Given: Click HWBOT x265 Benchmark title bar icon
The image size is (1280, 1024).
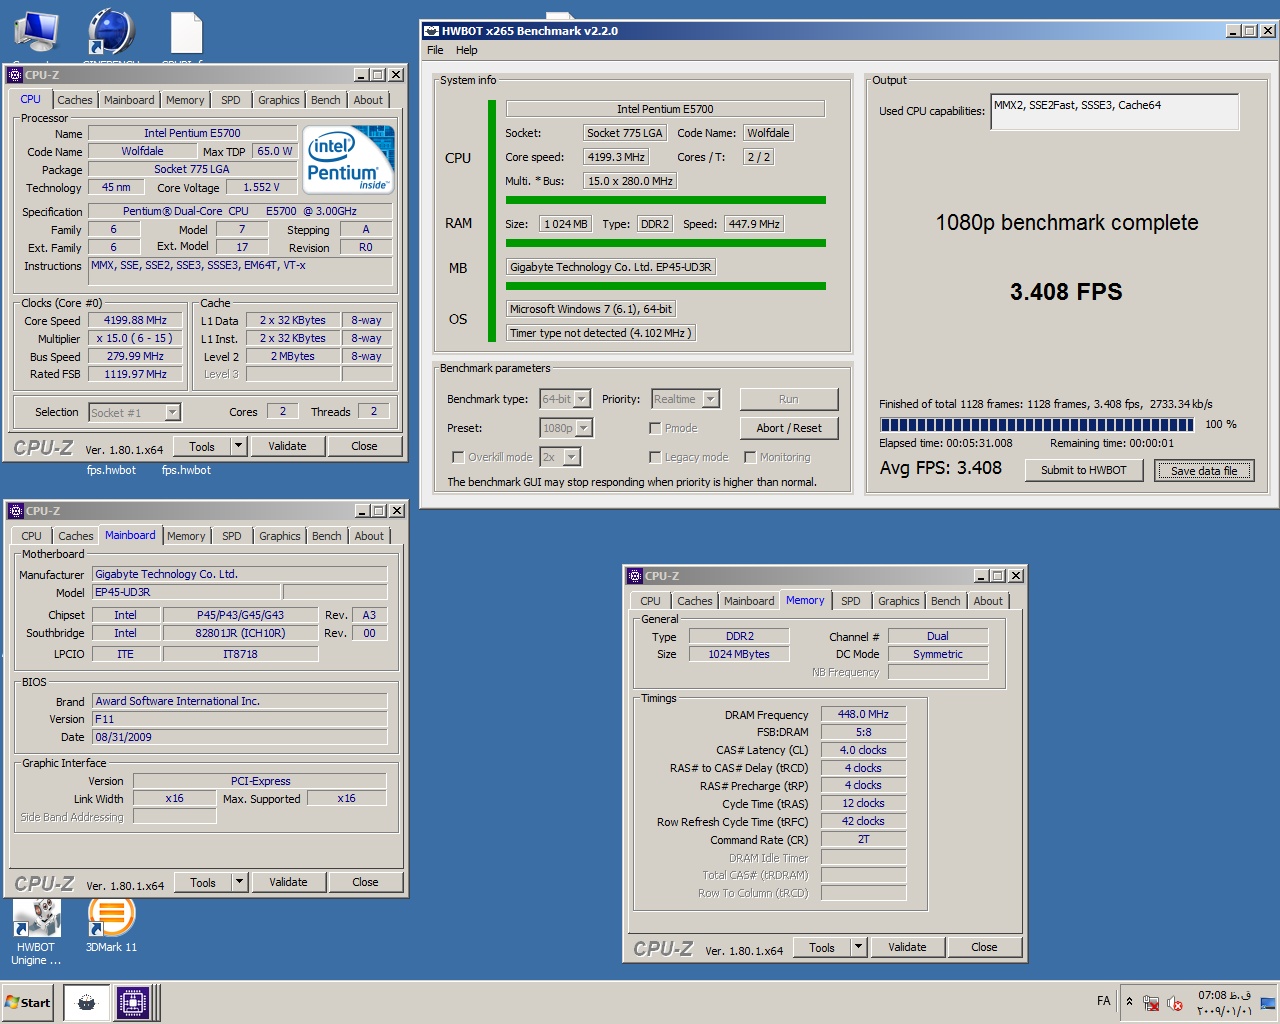Looking at the screenshot, I should point(432,31).
